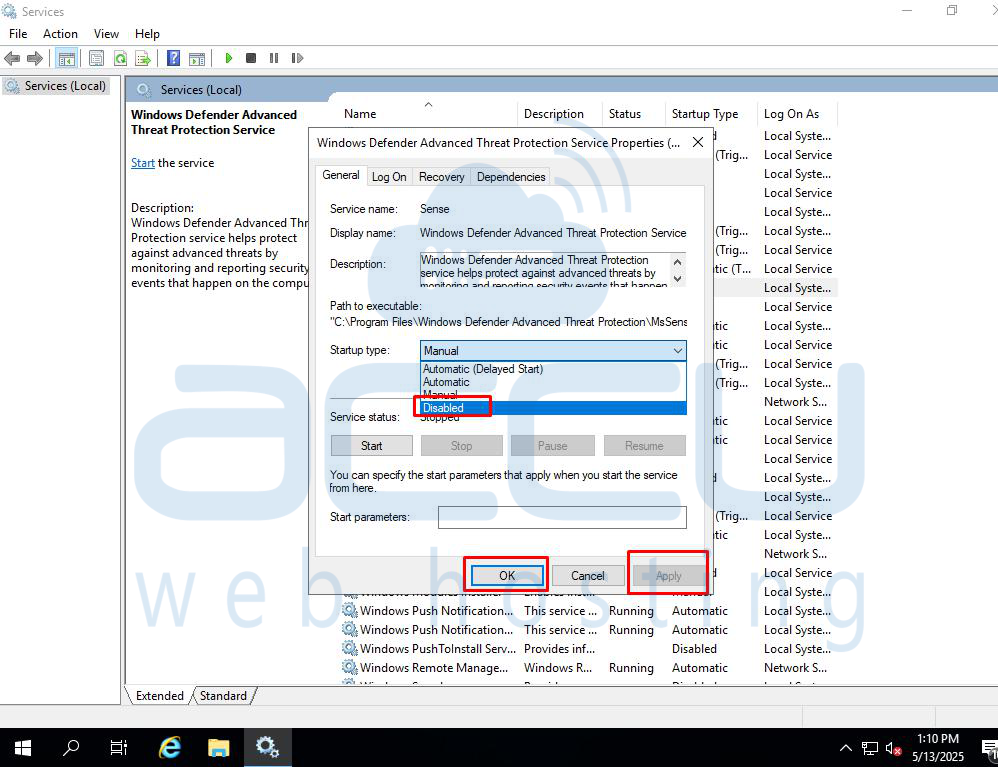Click the Pause button in the dialog
This screenshot has width=998, height=767.
[552, 446]
